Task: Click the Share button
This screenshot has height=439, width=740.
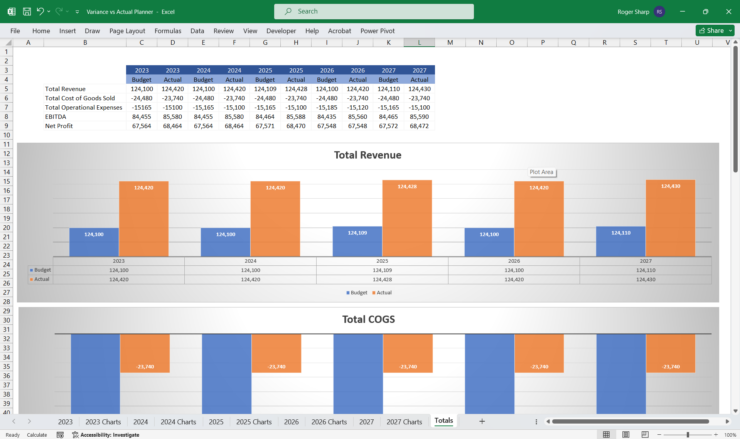Action: coord(711,30)
